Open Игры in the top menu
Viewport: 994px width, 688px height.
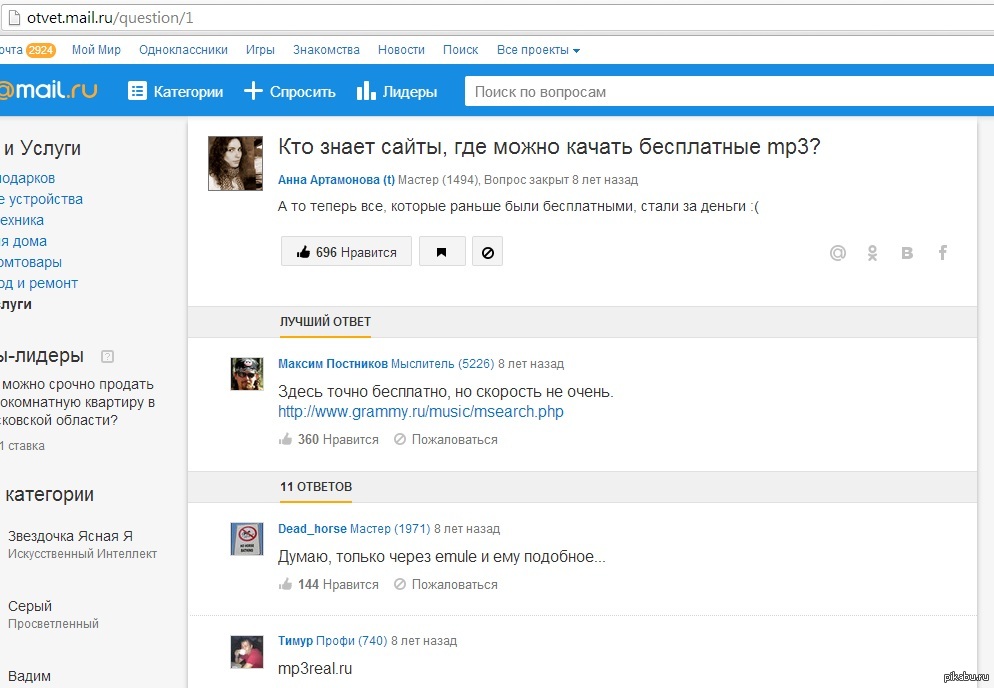[261, 49]
